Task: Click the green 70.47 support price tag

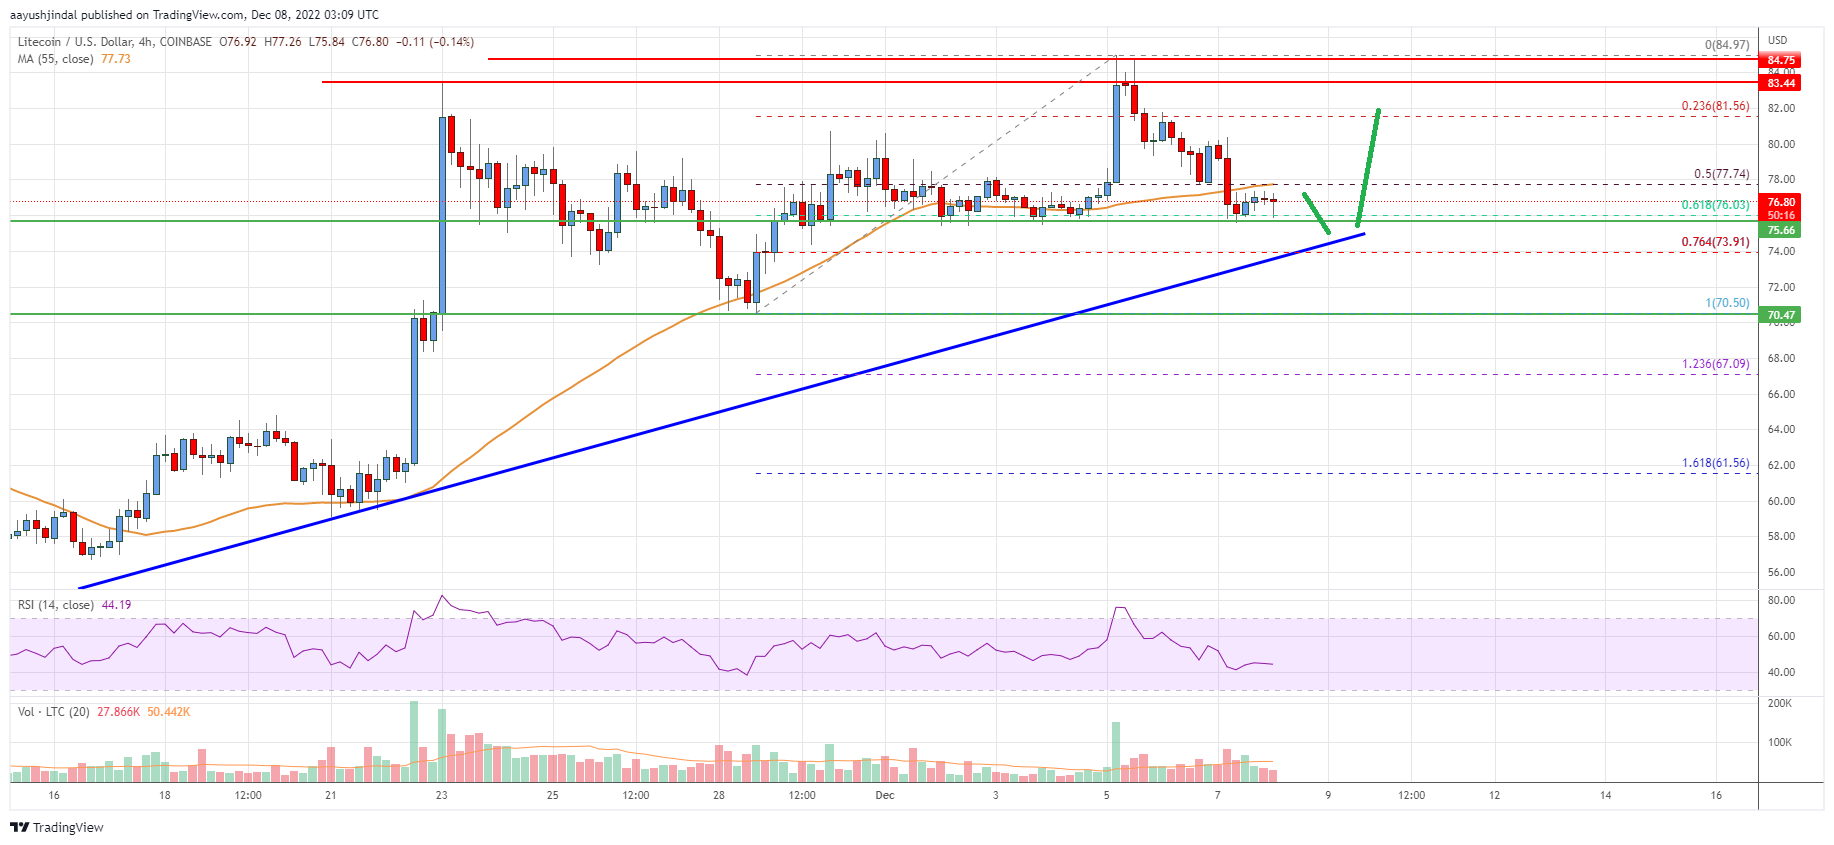Action: 1781,315
